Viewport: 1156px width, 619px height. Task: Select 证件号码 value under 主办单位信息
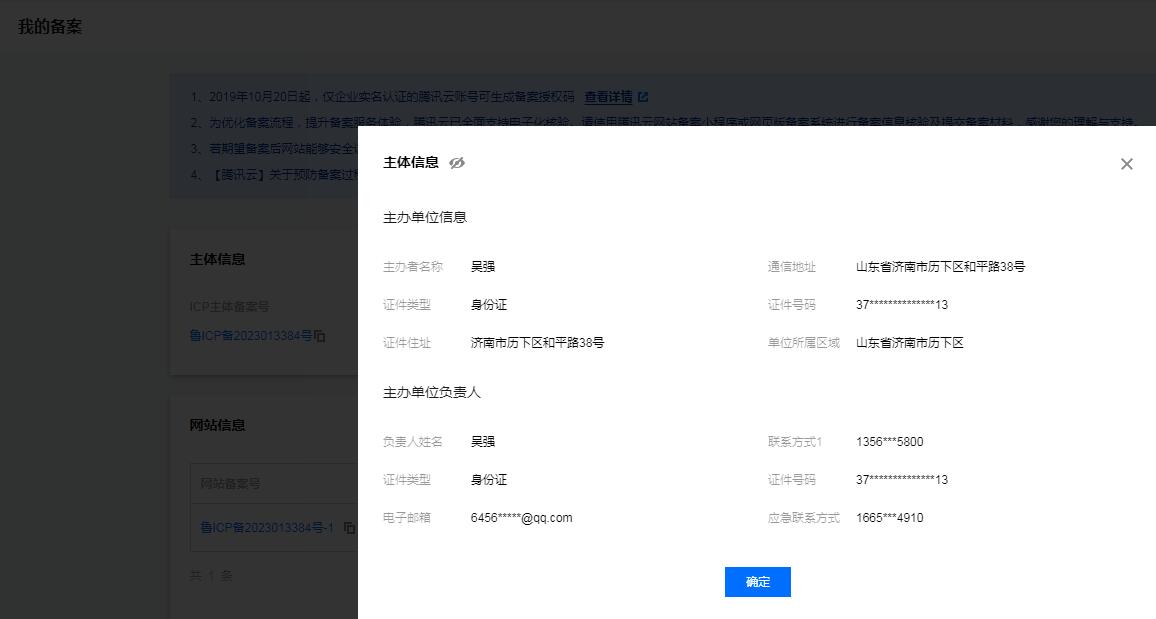coord(902,304)
